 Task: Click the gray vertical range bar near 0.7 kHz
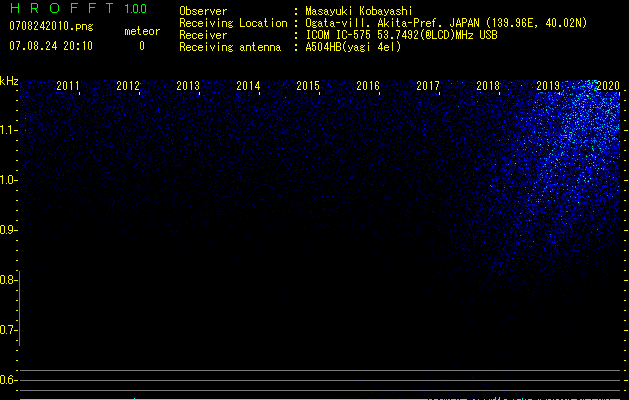point(20,308)
